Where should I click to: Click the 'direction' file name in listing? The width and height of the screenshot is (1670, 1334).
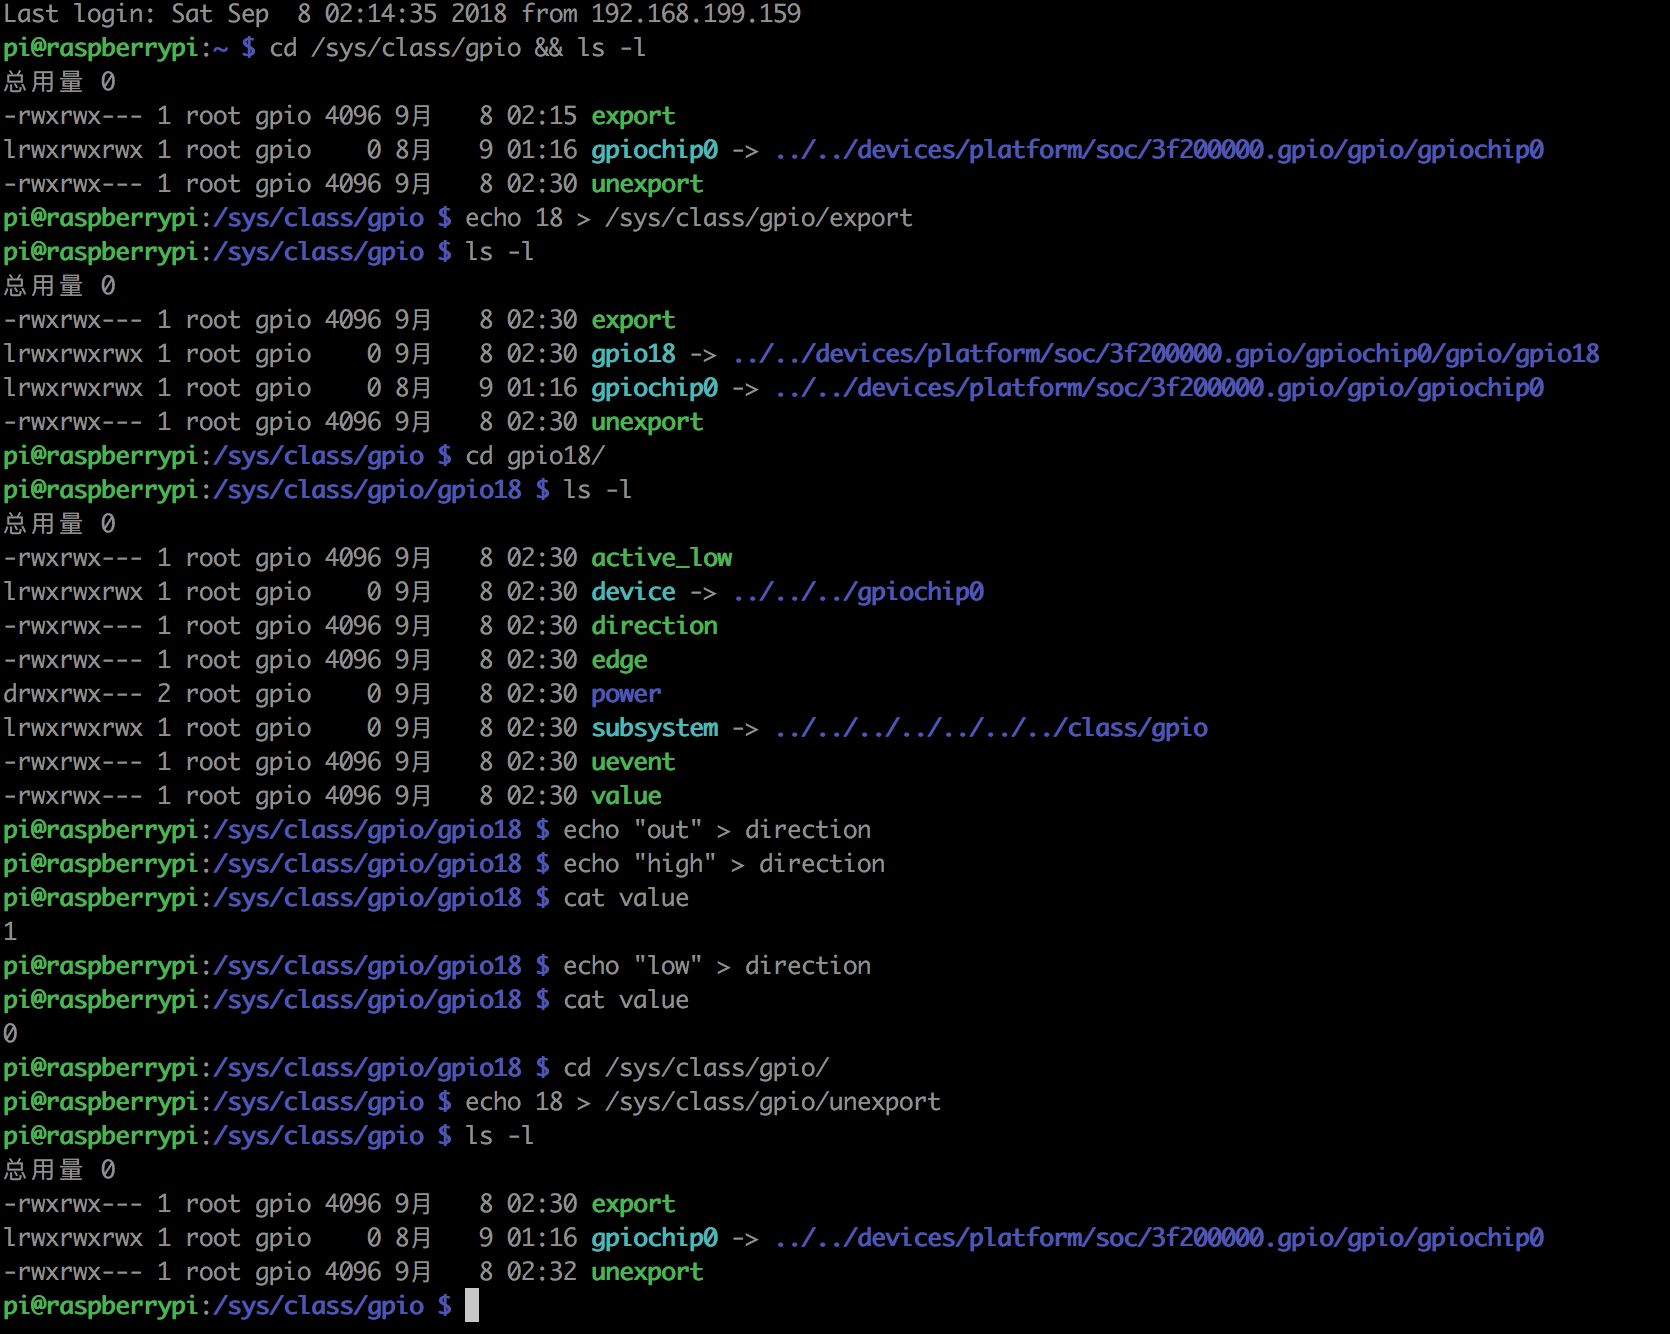(x=654, y=626)
